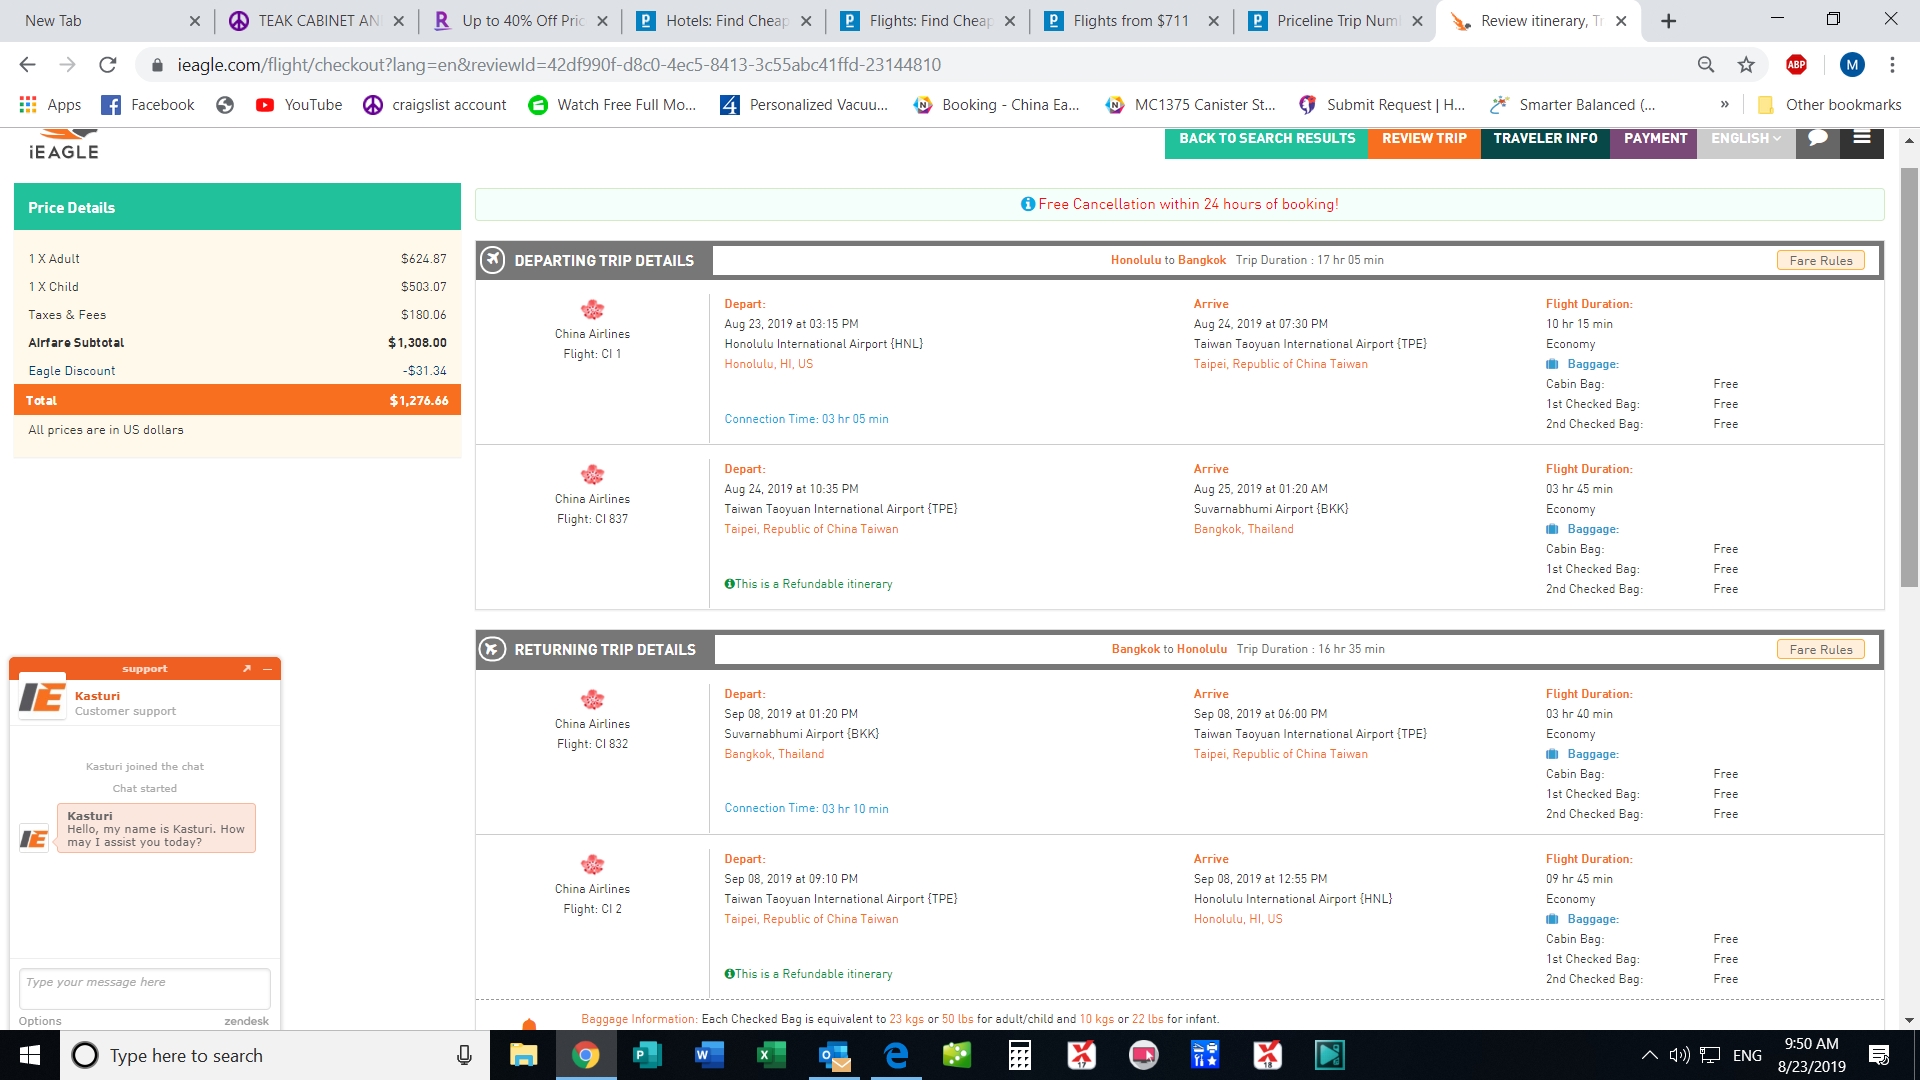Image resolution: width=1920 pixels, height=1080 pixels.
Task: Click the returning trip airplane icon
Action: coord(492,649)
